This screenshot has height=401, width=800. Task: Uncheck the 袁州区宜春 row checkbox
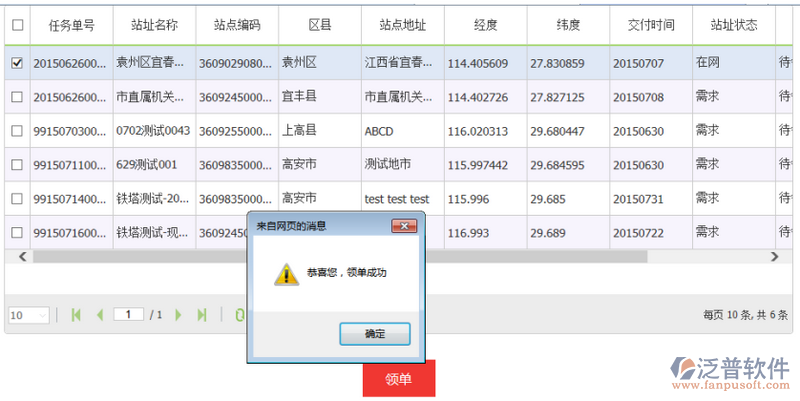pyautogui.click(x=16, y=63)
